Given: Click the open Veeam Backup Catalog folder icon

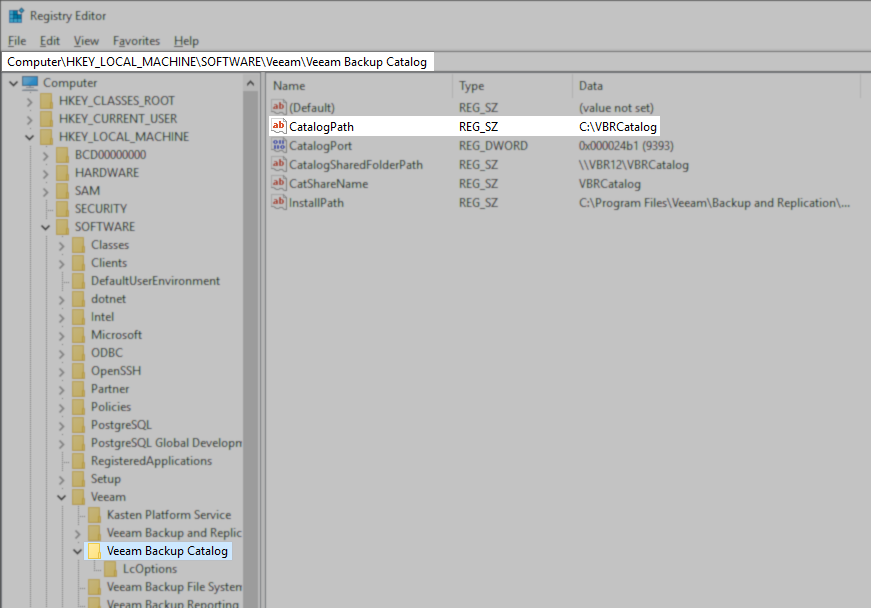Looking at the screenshot, I should [x=95, y=551].
